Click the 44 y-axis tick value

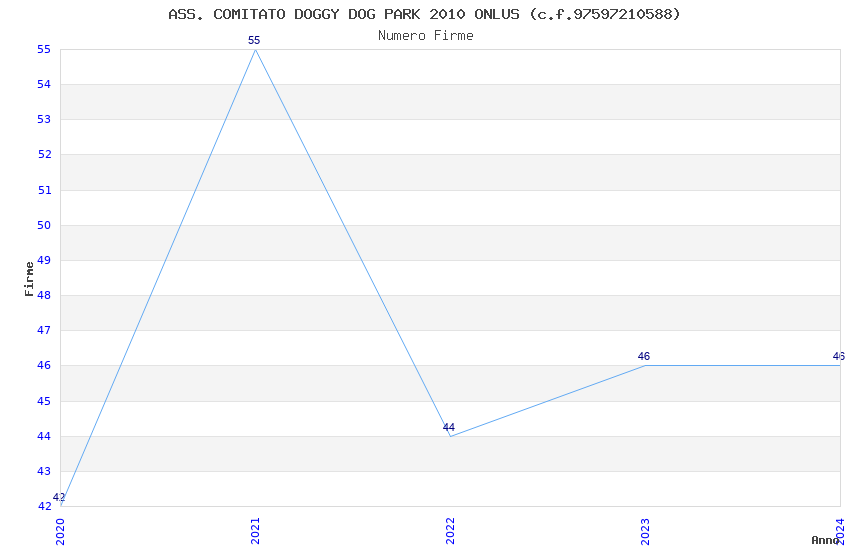click(44, 436)
